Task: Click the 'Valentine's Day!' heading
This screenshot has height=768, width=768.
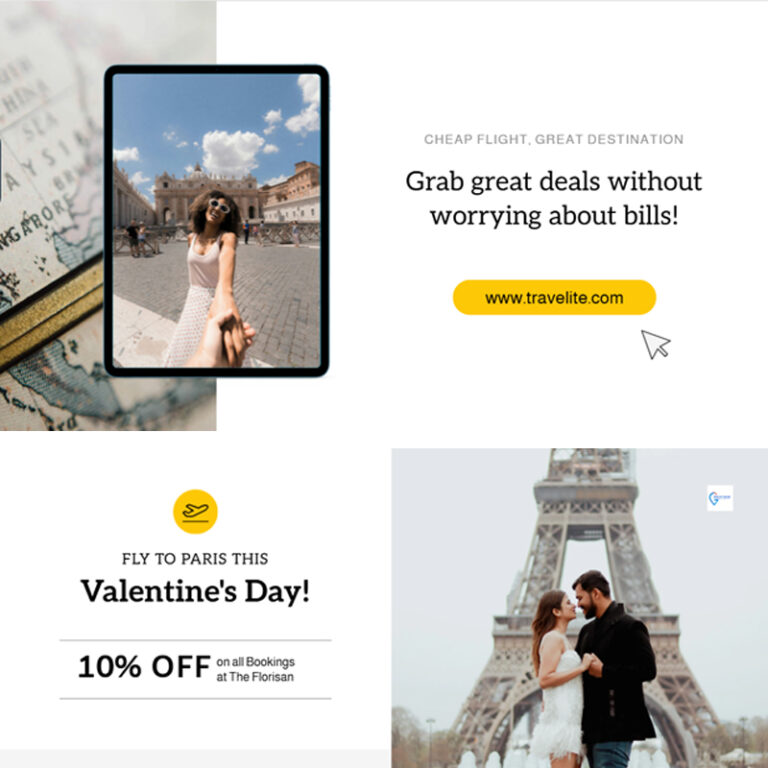Action: 195,591
